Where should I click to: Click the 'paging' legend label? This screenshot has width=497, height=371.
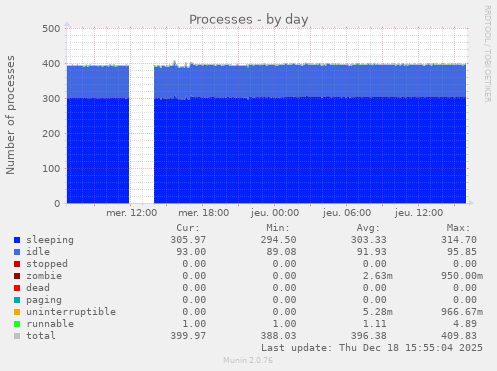click(44, 300)
